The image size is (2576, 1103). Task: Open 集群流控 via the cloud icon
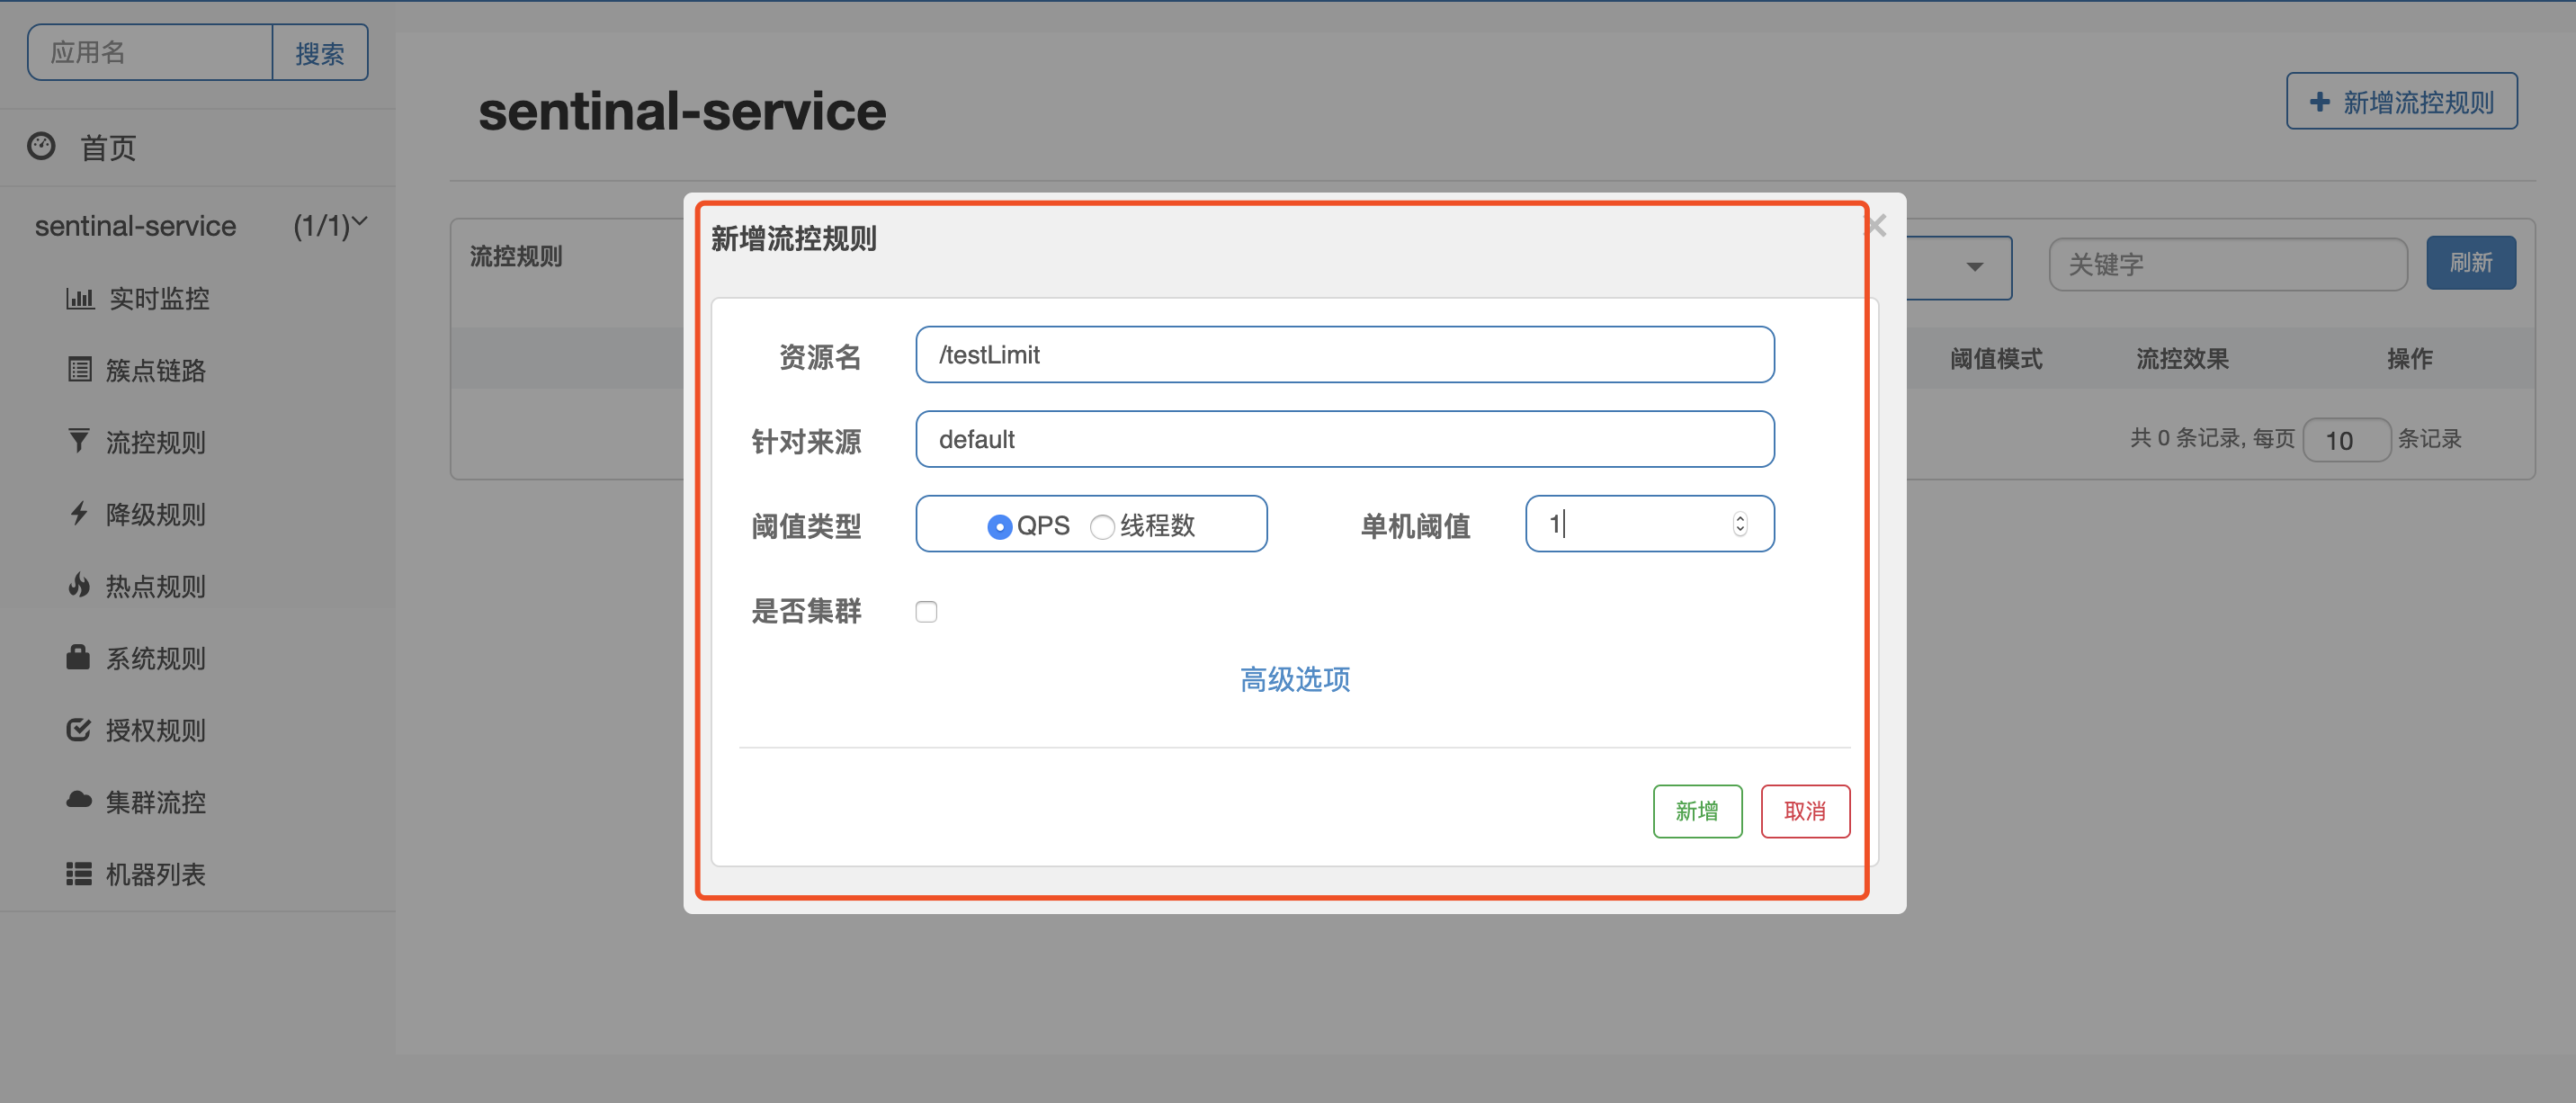[x=80, y=801]
